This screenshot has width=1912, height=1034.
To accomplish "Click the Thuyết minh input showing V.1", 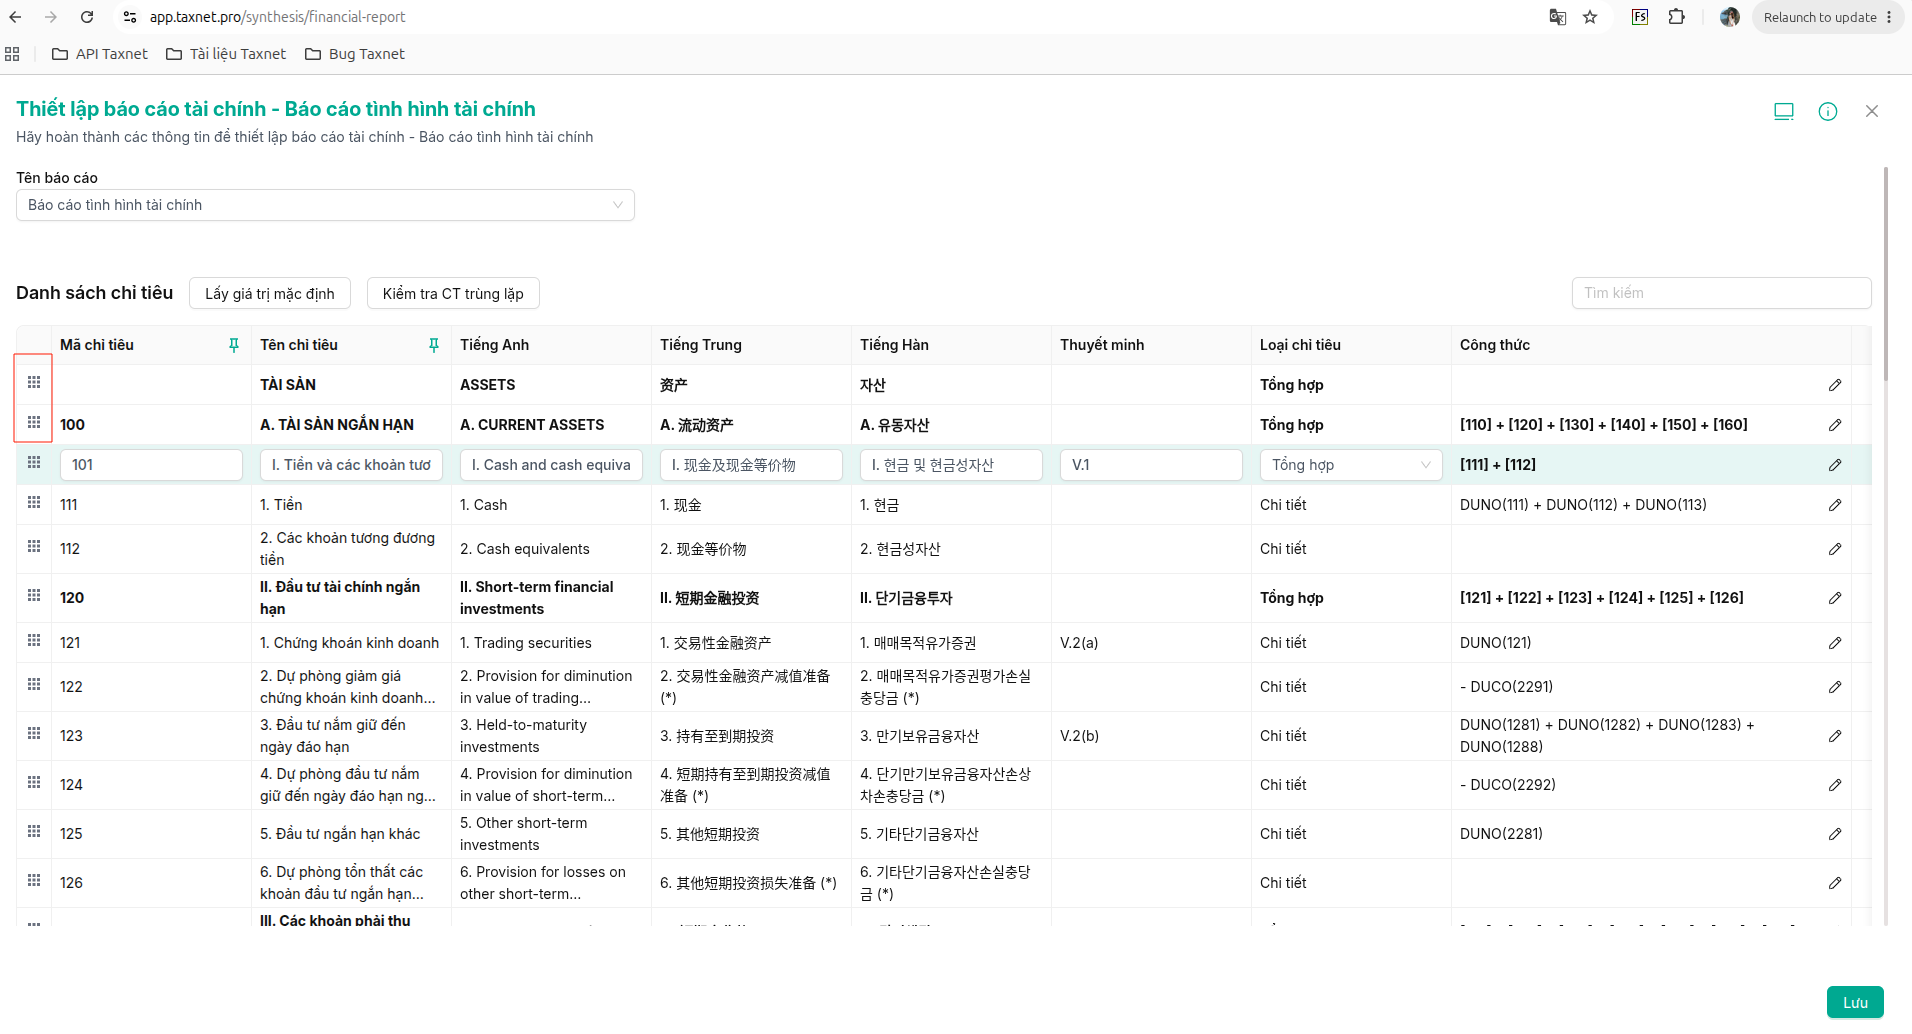I will tap(1151, 465).
